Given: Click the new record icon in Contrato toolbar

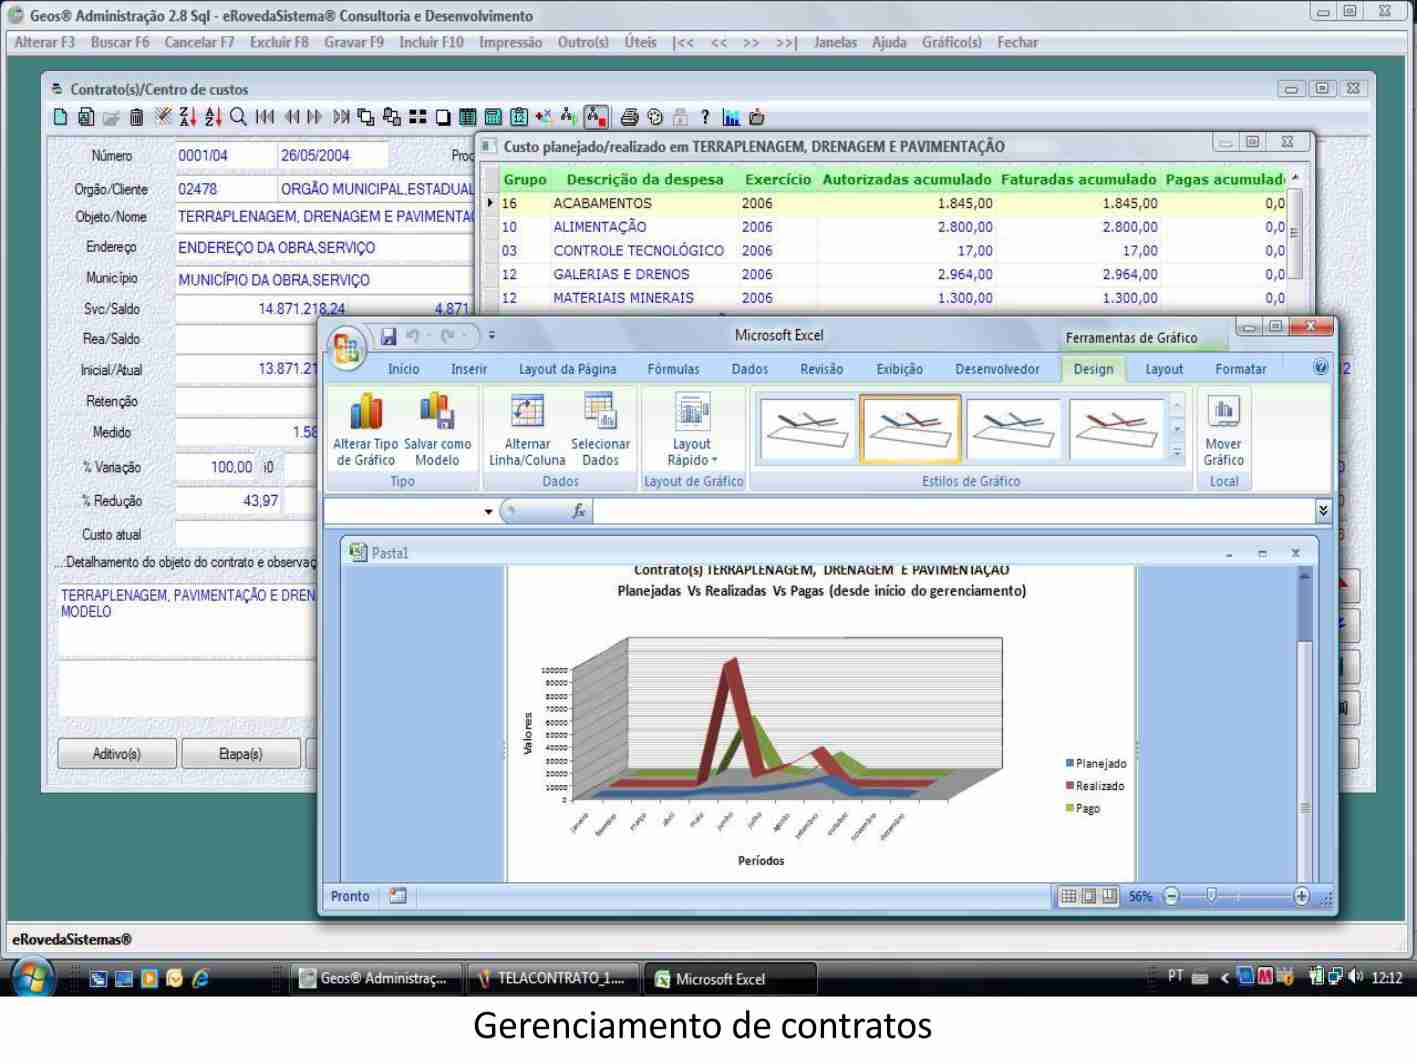Looking at the screenshot, I should [x=60, y=117].
